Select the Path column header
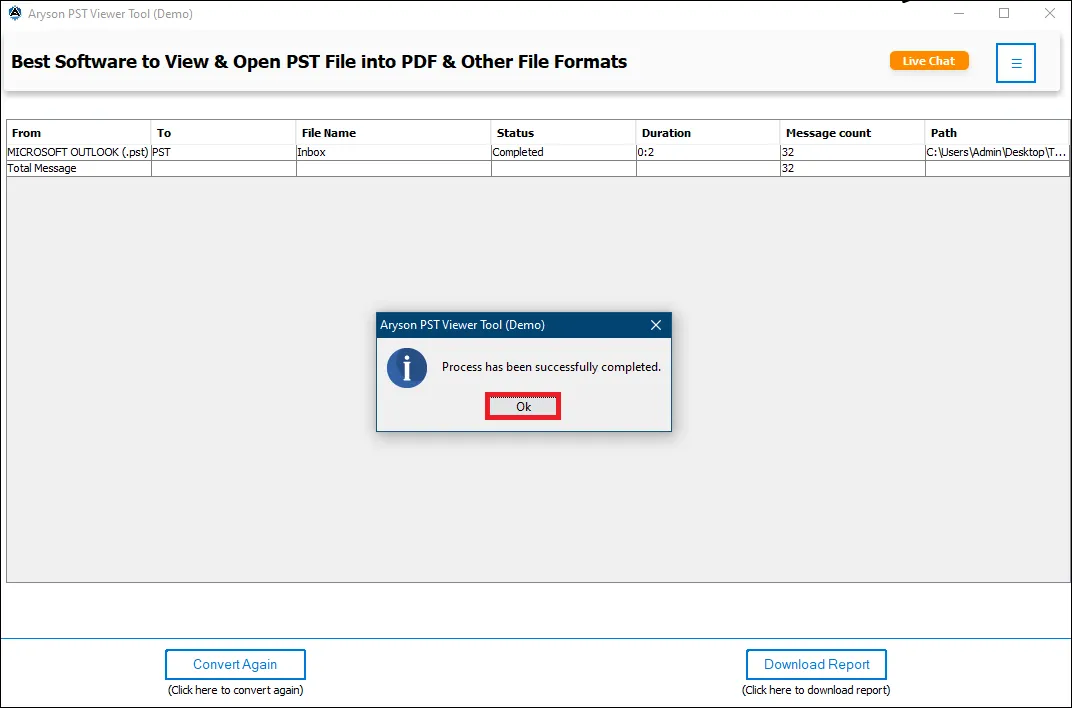This screenshot has height=708, width=1072. tap(997, 133)
